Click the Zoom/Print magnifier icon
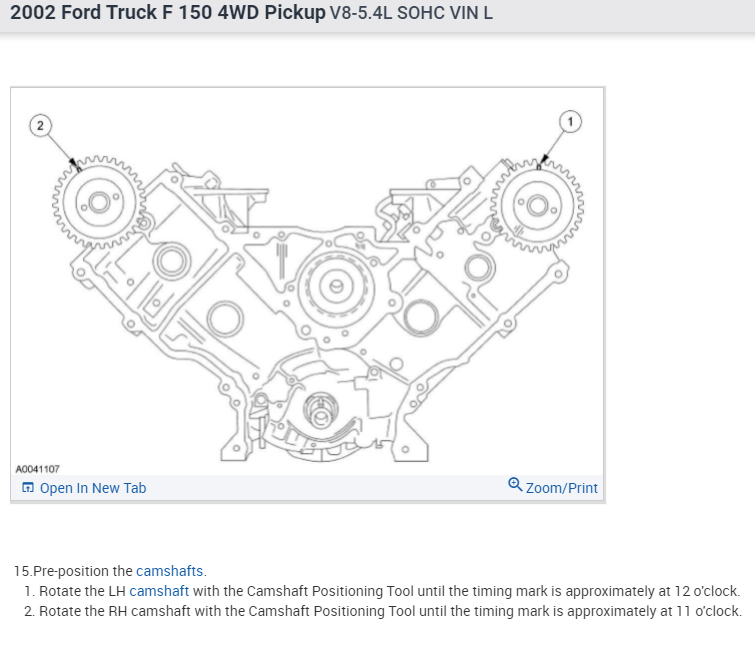 click(515, 485)
